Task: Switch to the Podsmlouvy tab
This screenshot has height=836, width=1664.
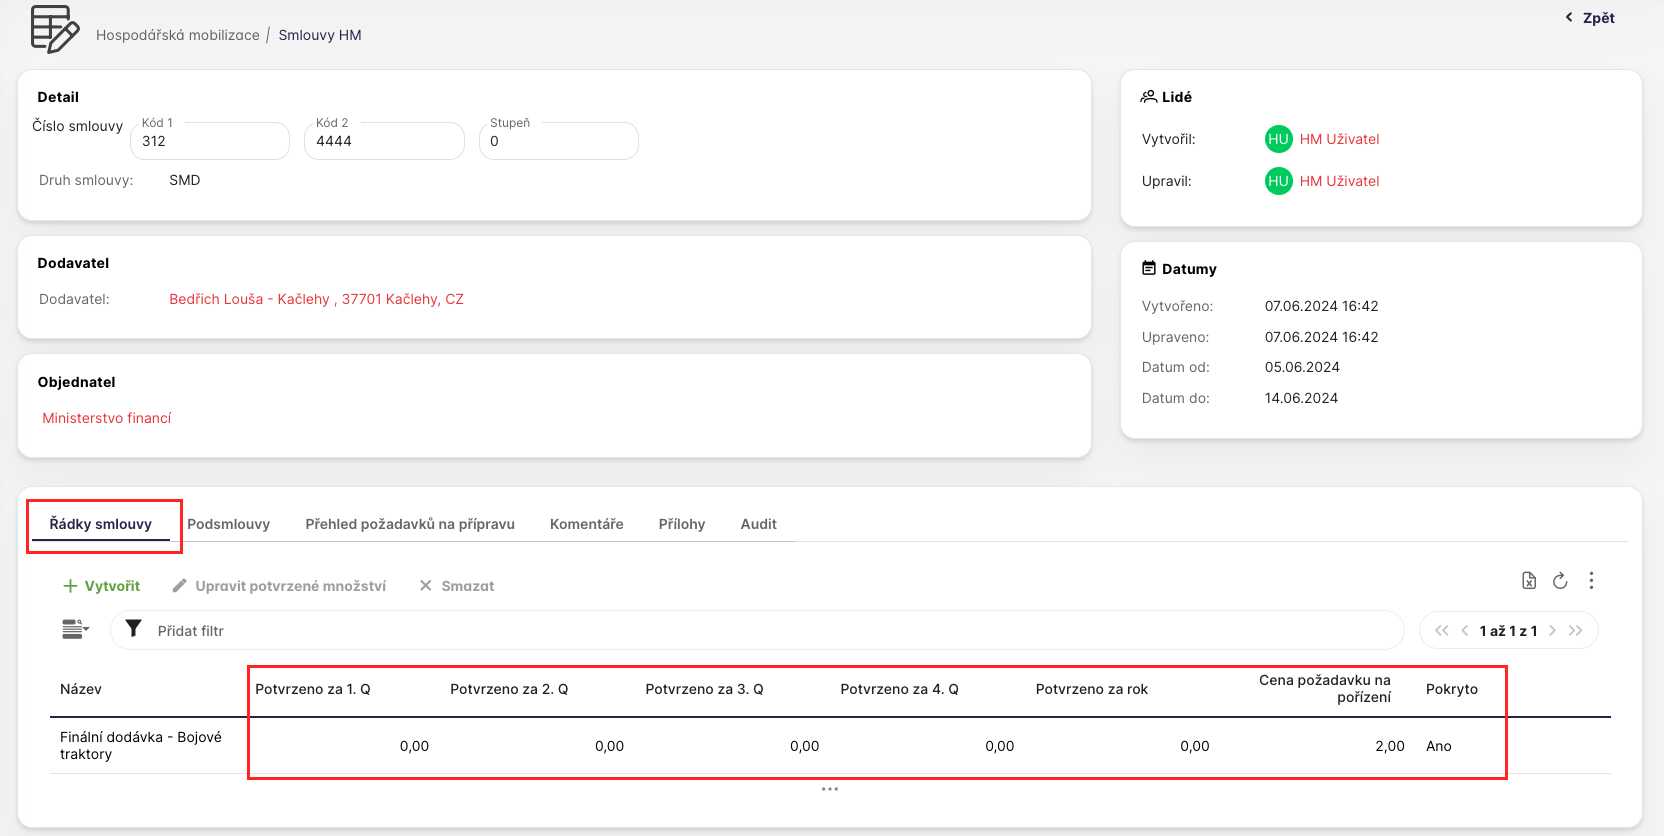Action: click(228, 524)
